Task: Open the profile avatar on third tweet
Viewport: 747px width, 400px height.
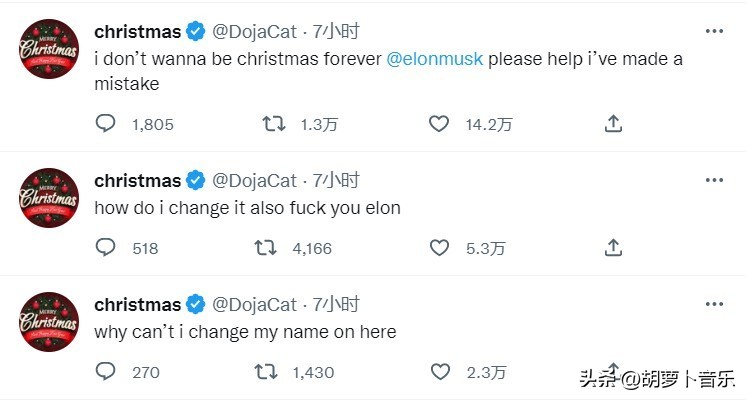Action: [x=48, y=320]
